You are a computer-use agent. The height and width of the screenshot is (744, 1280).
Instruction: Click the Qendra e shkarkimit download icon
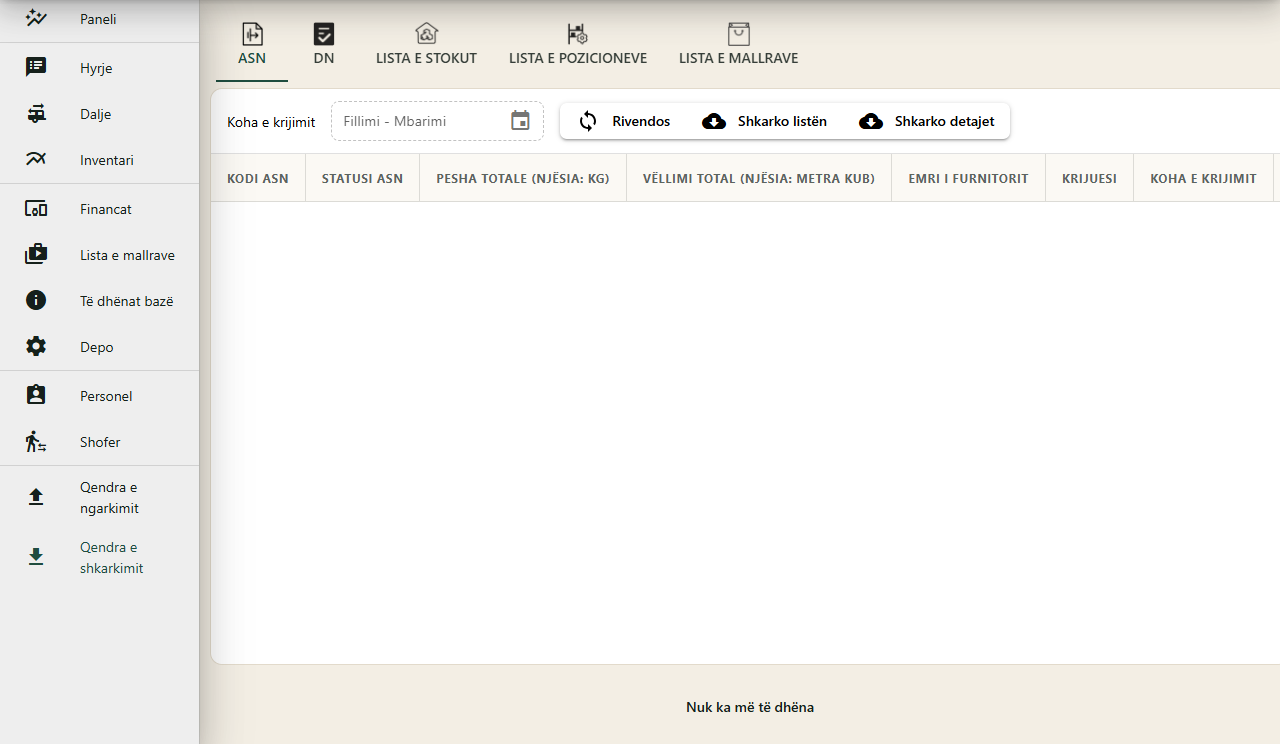click(36, 557)
